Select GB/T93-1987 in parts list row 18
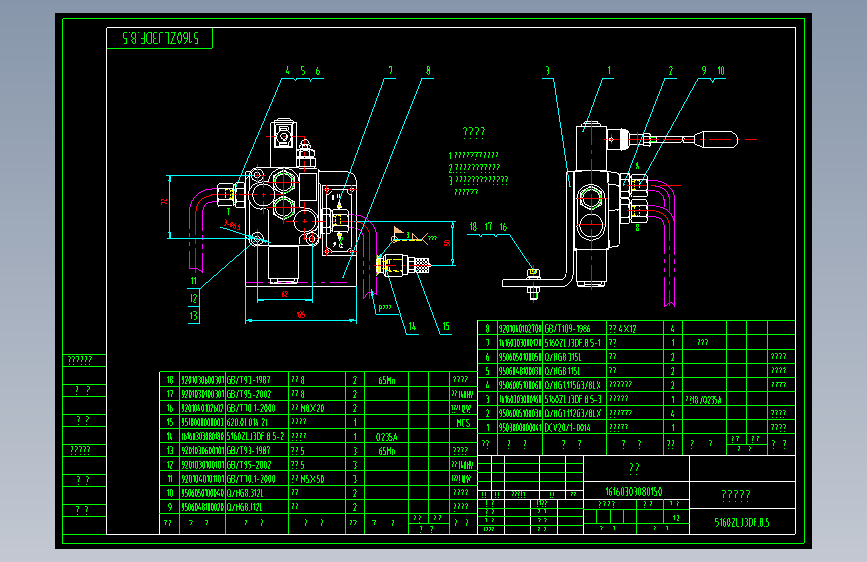 click(249, 380)
